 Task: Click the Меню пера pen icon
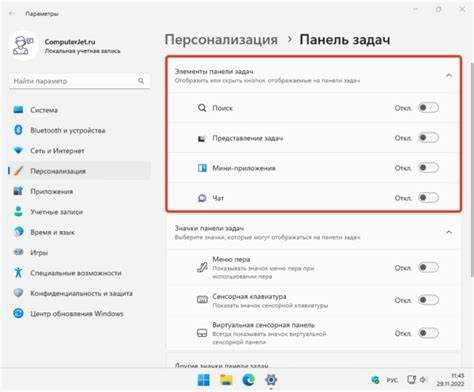click(x=202, y=267)
